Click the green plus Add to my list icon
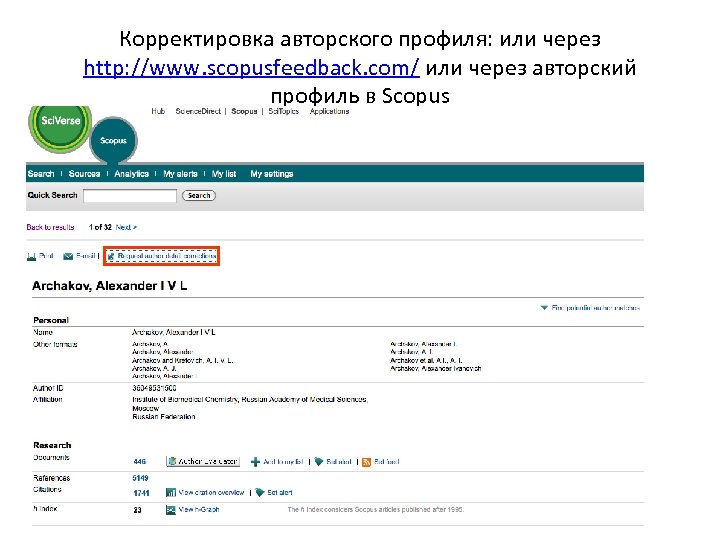This screenshot has height=540, width=720. tap(255, 462)
